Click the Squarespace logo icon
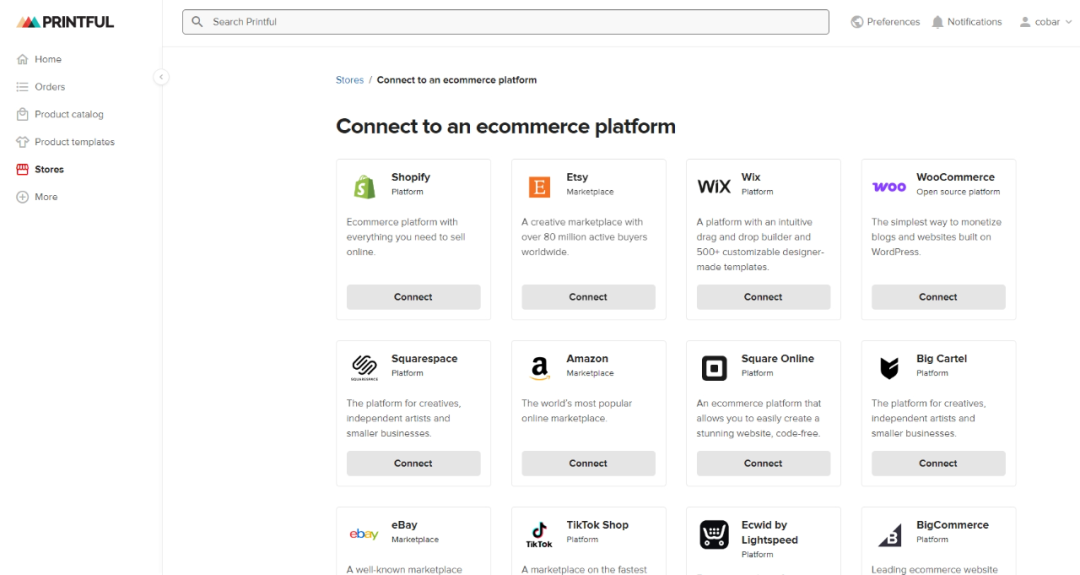Image resolution: width=1080 pixels, height=575 pixels. pos(364,368)
